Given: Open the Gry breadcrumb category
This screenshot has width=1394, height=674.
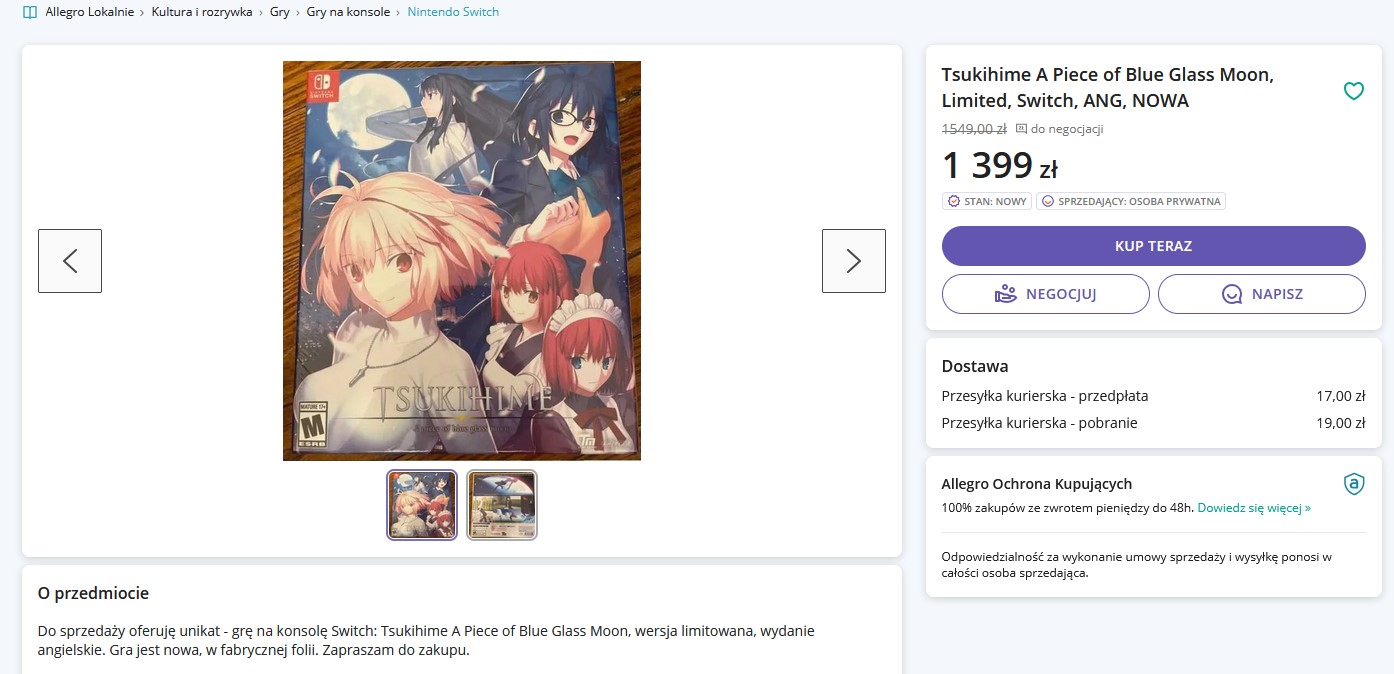Looking at the screenshot, I should pos(279,12).
